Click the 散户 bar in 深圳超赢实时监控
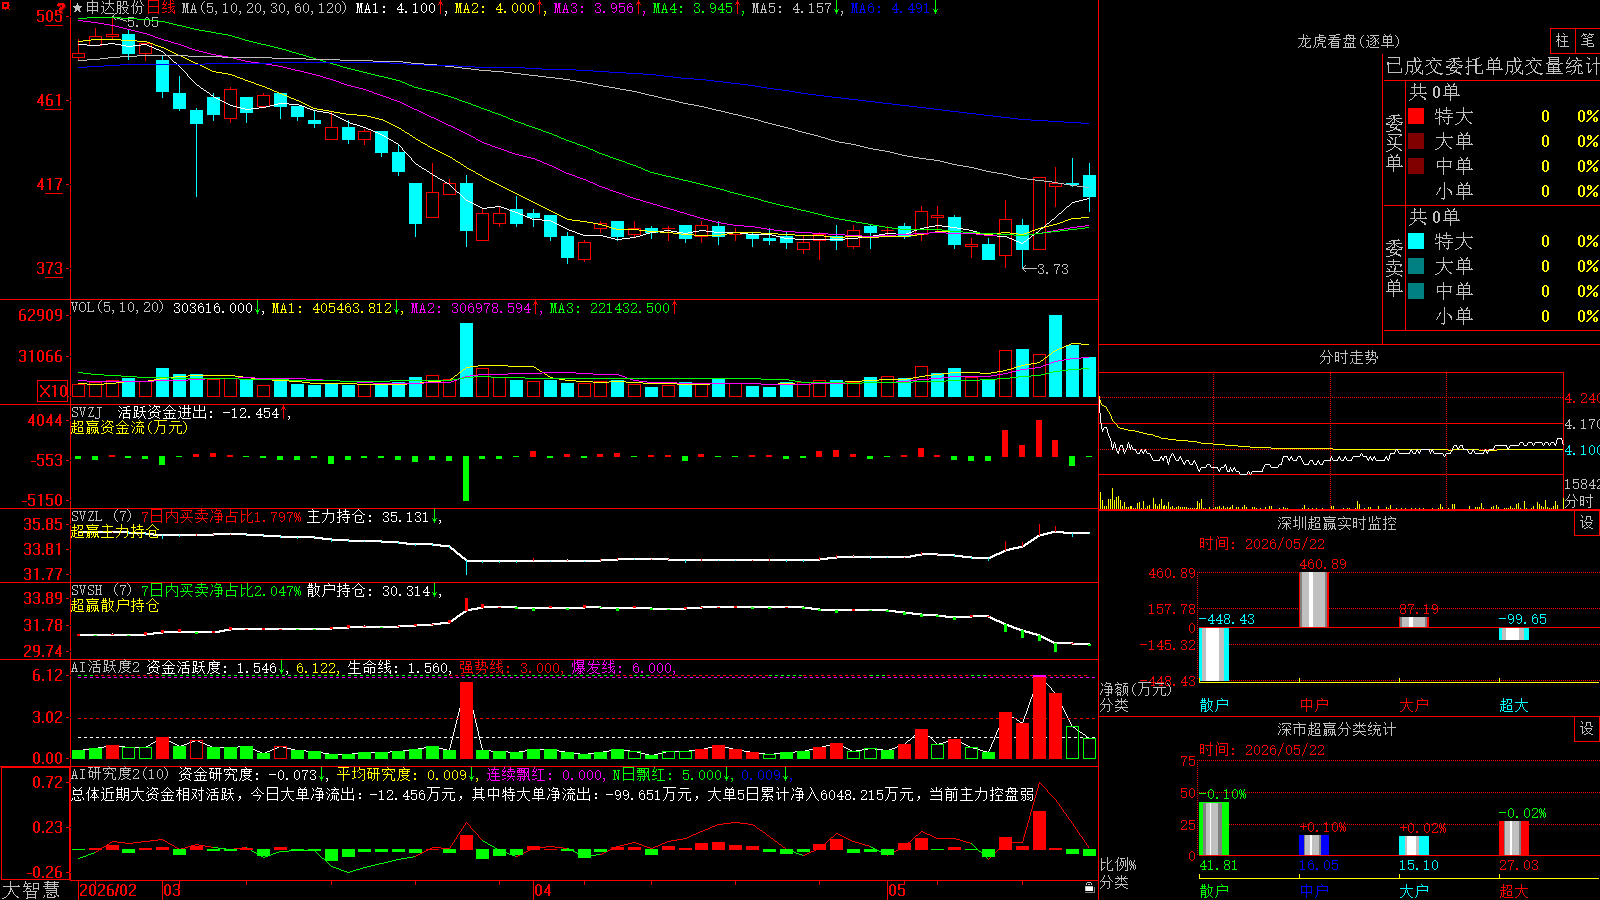 [x=1214, y=654]
